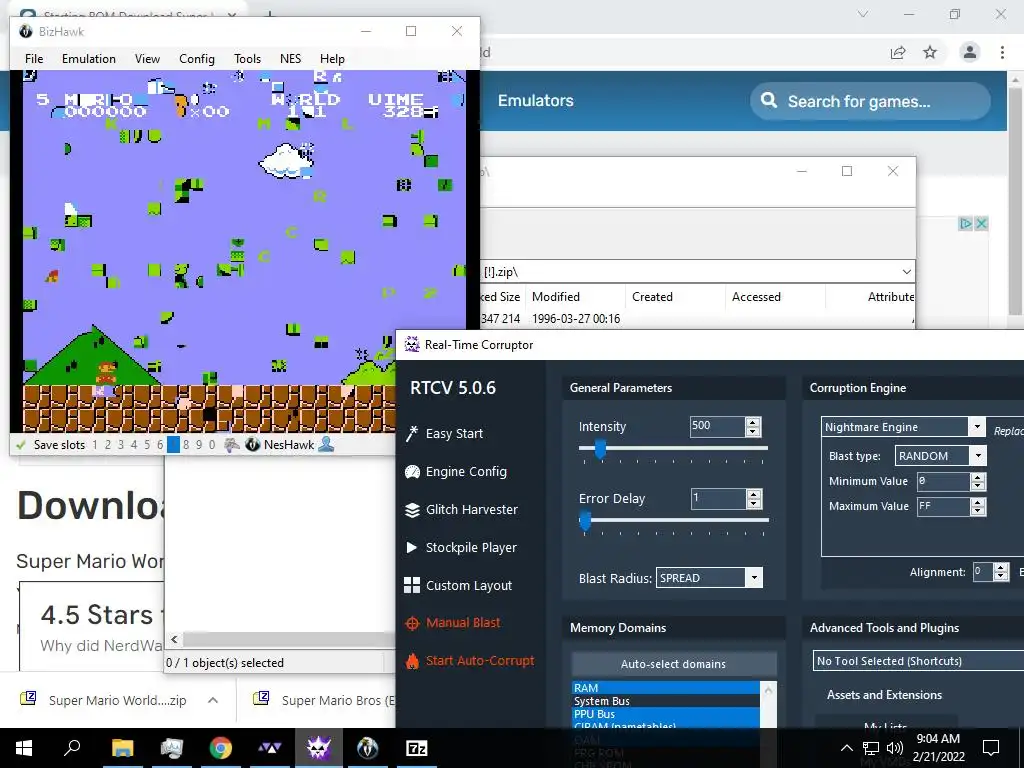This screenshot has width=1024, height=768.
Task: Open the View menu in BizHawk
Action: click(147, 59)
